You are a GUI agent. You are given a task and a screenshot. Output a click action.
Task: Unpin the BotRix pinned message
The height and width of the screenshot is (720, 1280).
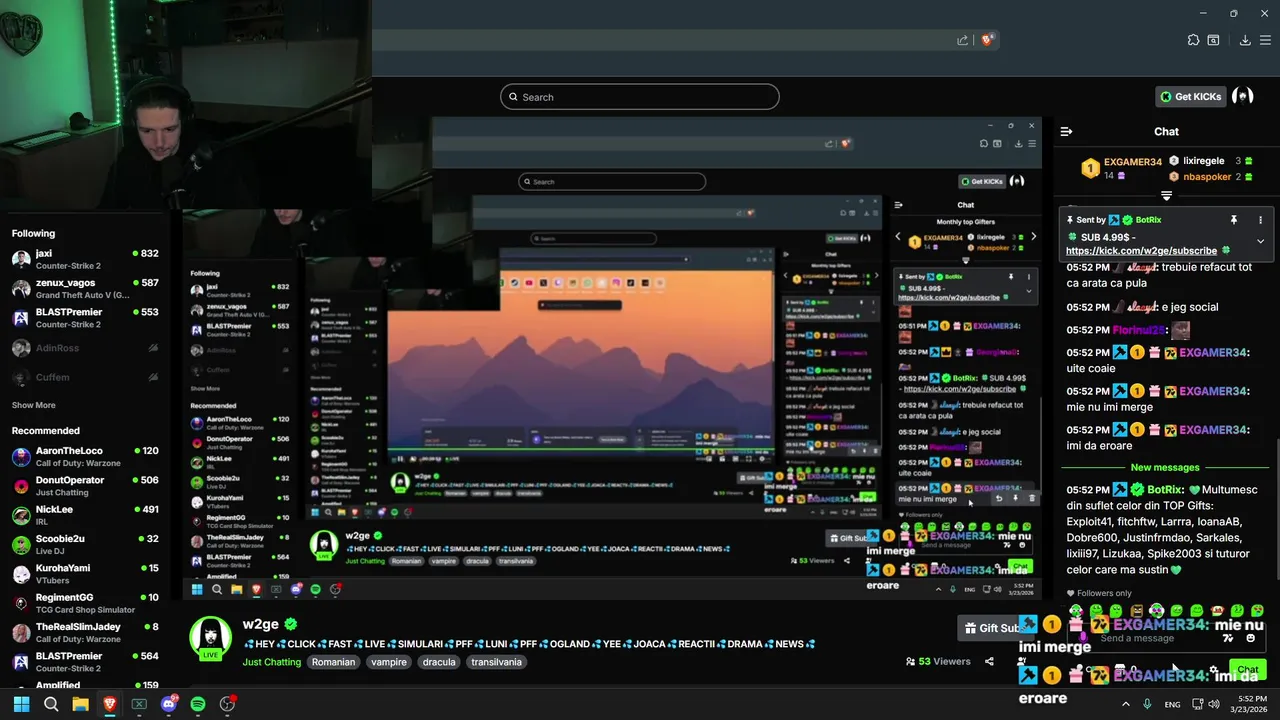click(1234, 220)
